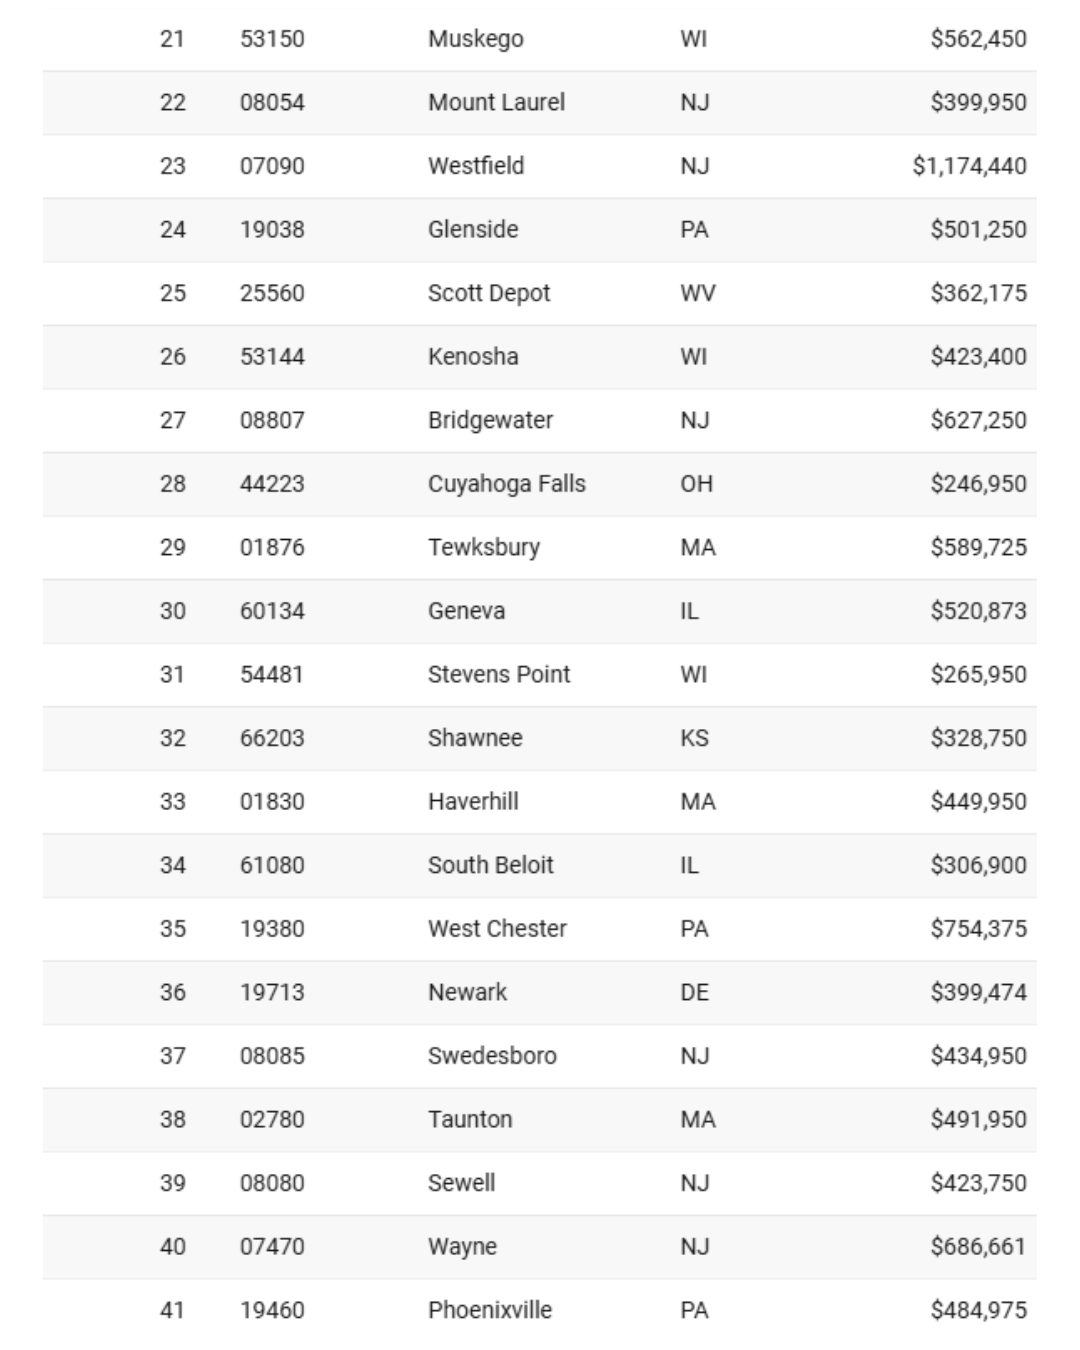Select ZIP code 08054
This screenshot has height=1350, width=1080.
click(272, 102)
